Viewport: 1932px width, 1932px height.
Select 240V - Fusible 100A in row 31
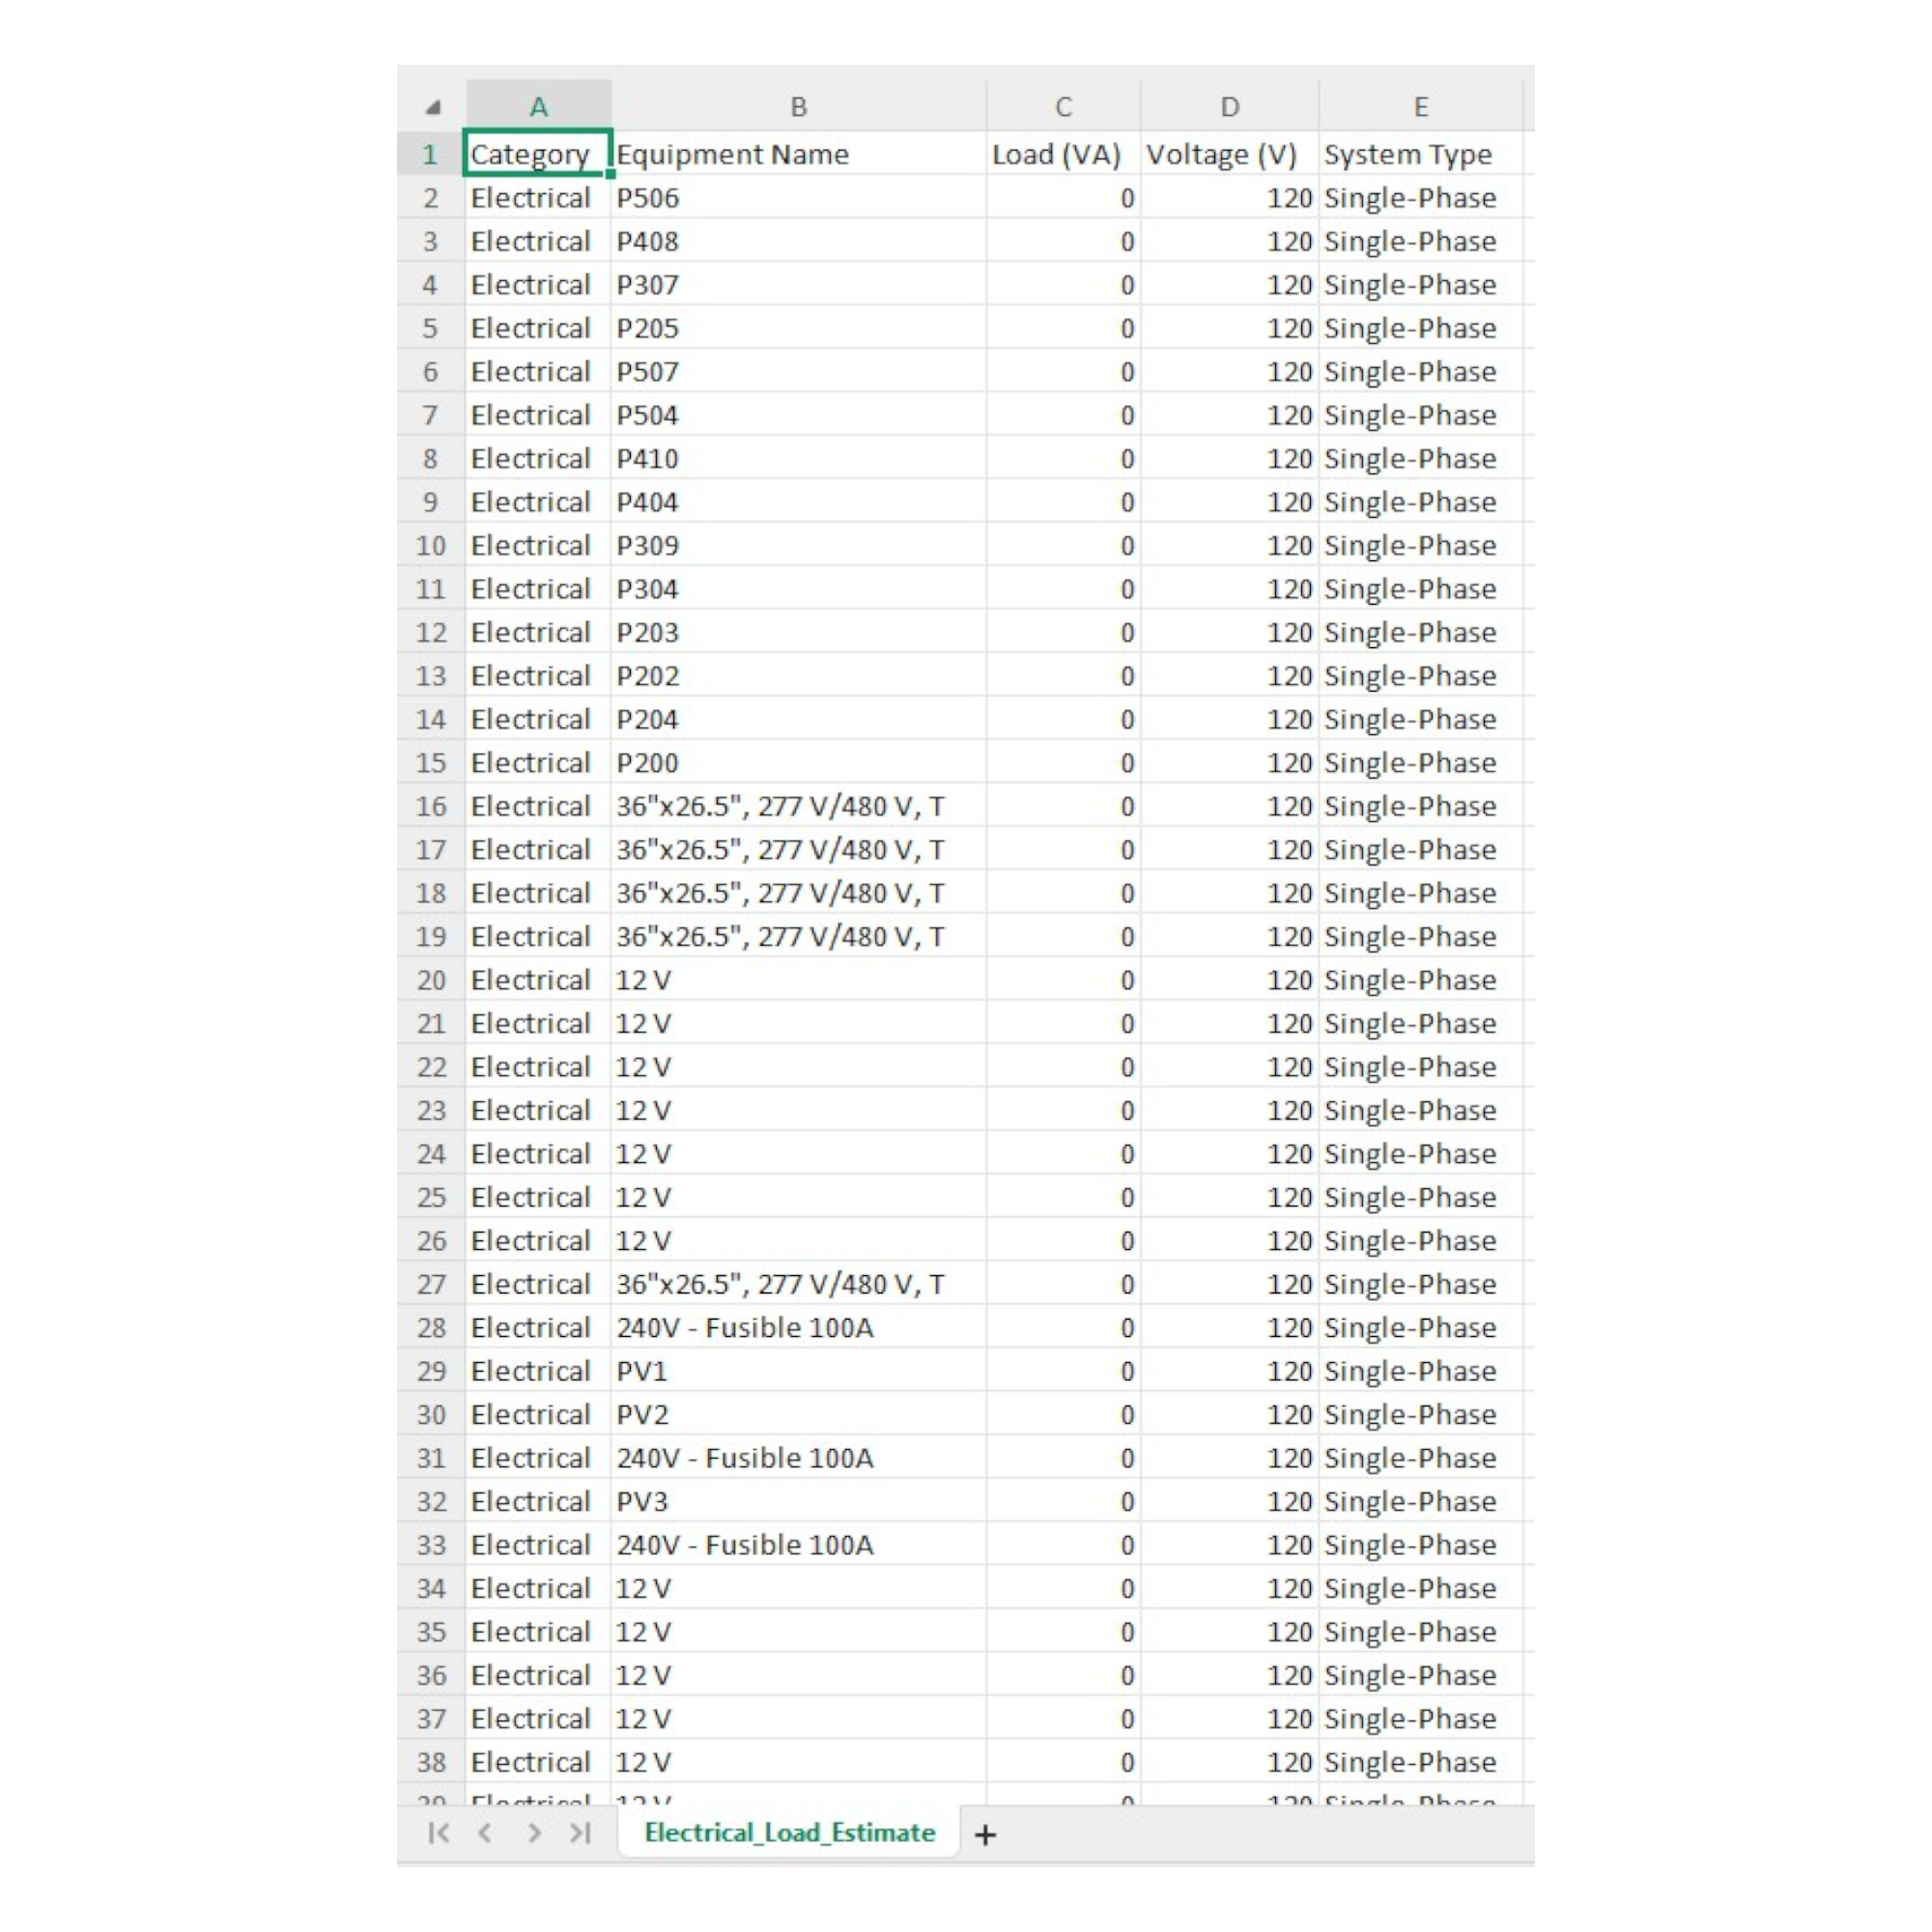coord(798,1458)
